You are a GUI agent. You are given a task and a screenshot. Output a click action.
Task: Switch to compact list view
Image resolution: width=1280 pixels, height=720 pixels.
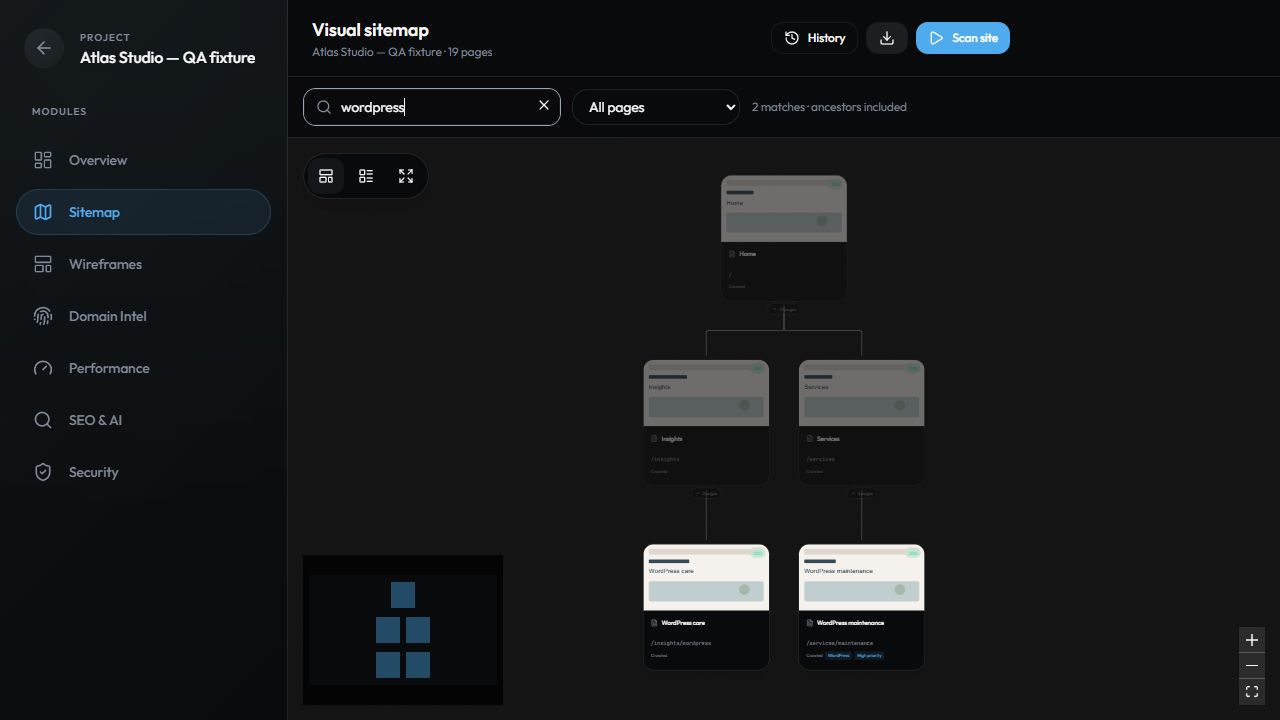(x=366, y=176)
